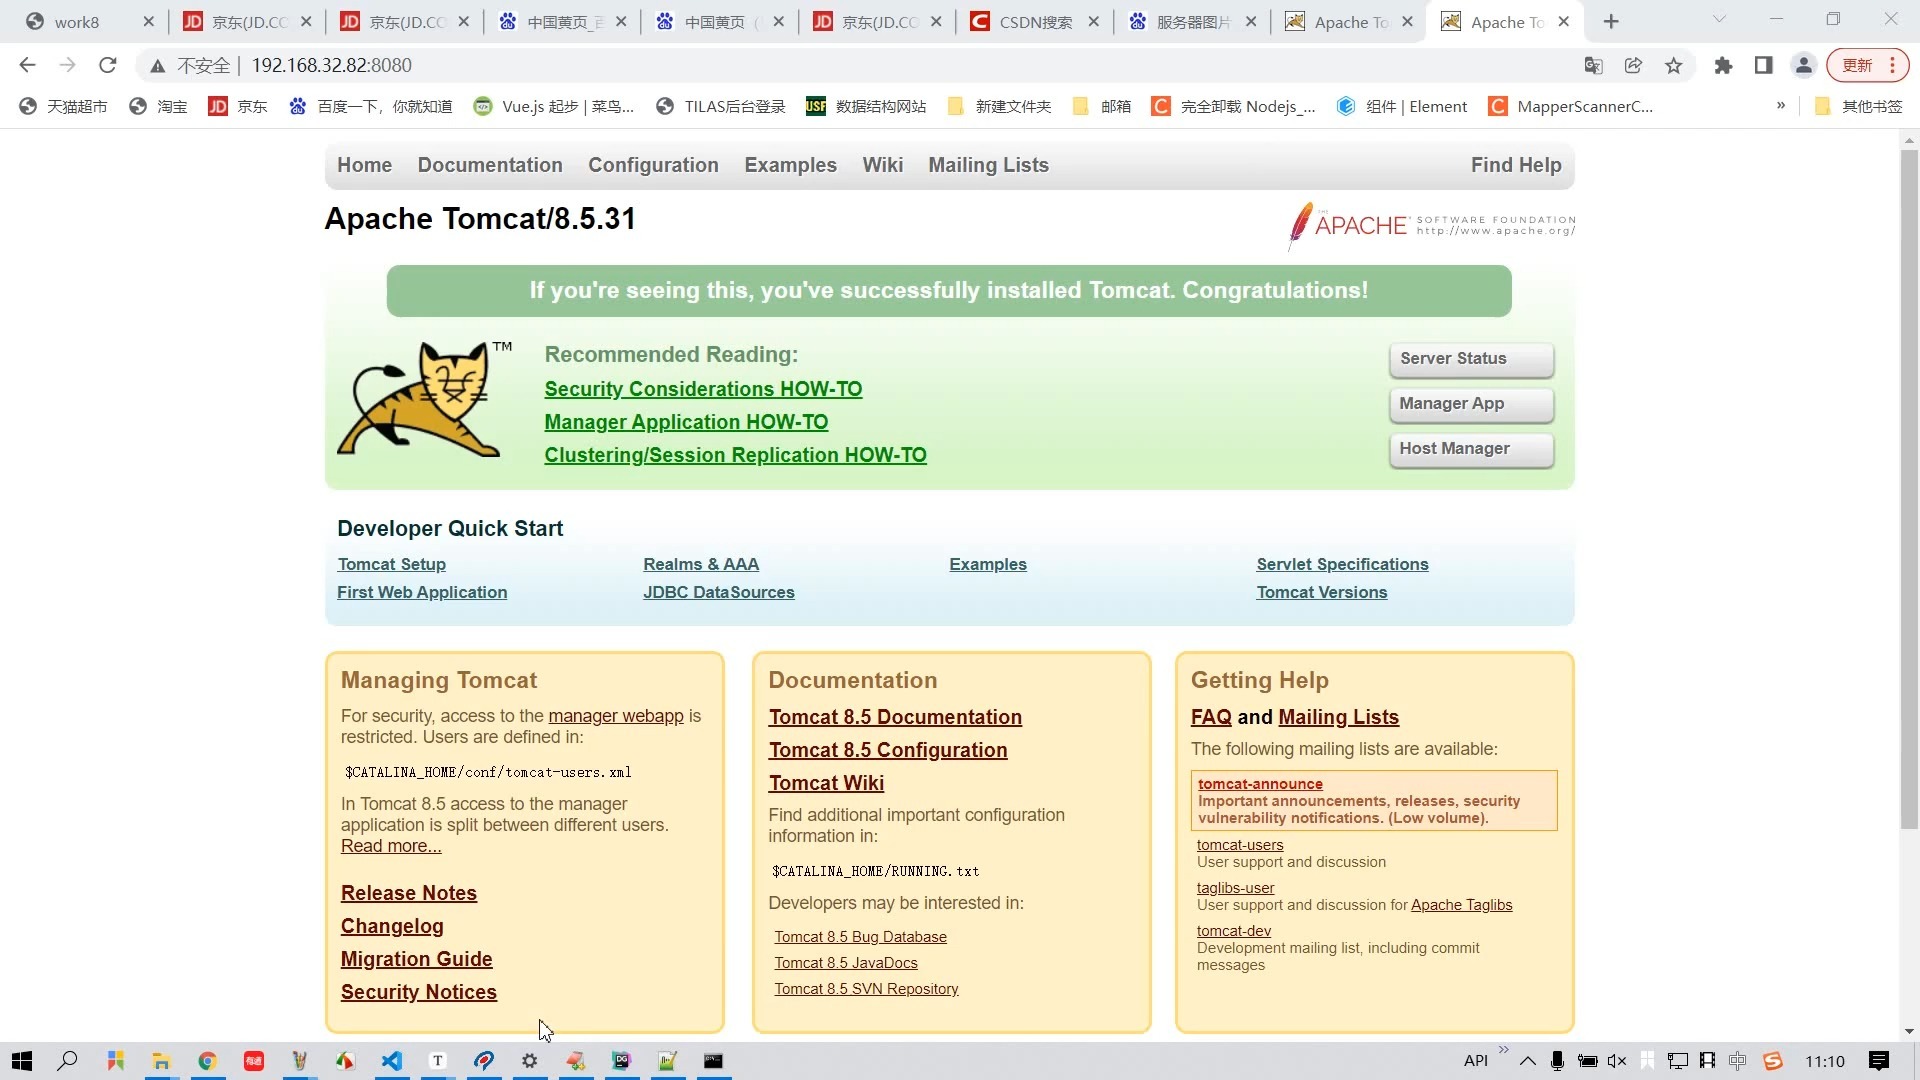The image size is (1920, 1080).
Task: Open Visual Studio Code from the taskbar
Action: pos(392,1061)
